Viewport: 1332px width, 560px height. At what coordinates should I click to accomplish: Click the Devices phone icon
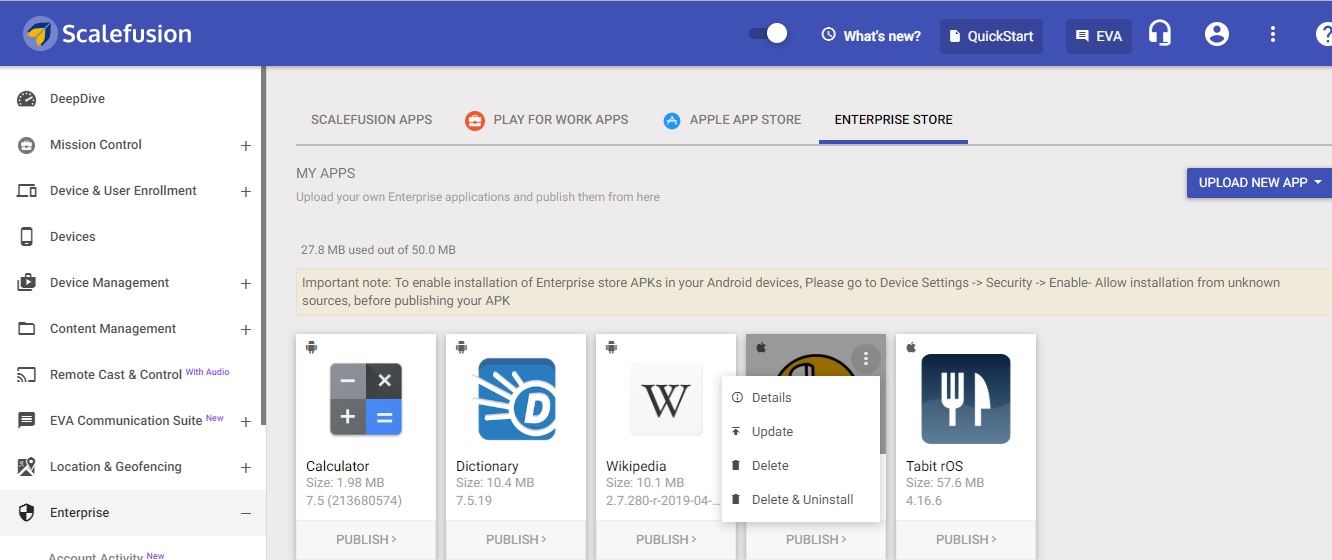pos(27,237)
